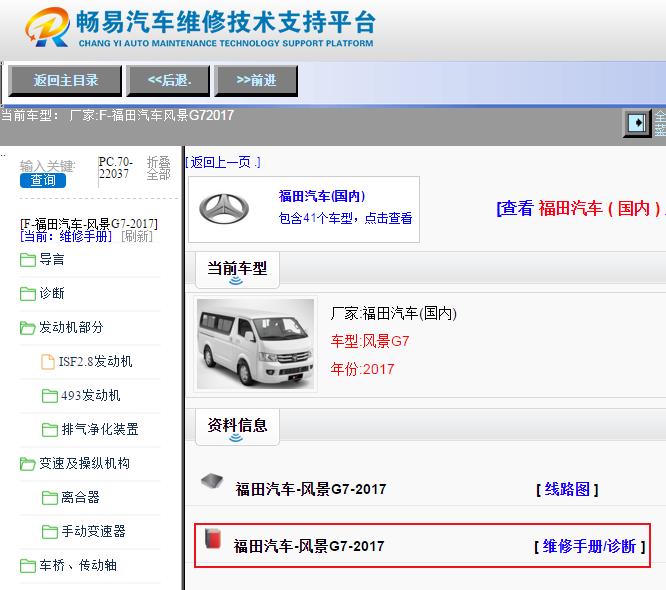Open the 查看 福田汽车（国内）link at right

pyautogui.click(x=580, y=208)
